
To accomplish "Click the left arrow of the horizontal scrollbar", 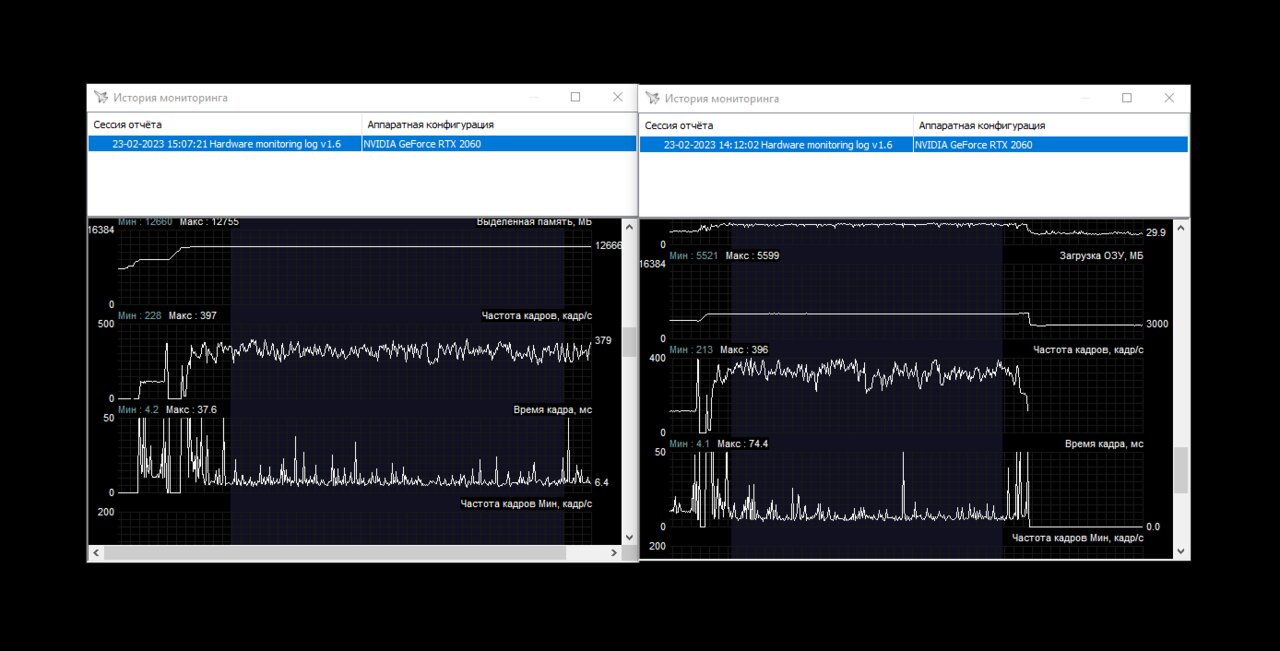I will 96,553.
